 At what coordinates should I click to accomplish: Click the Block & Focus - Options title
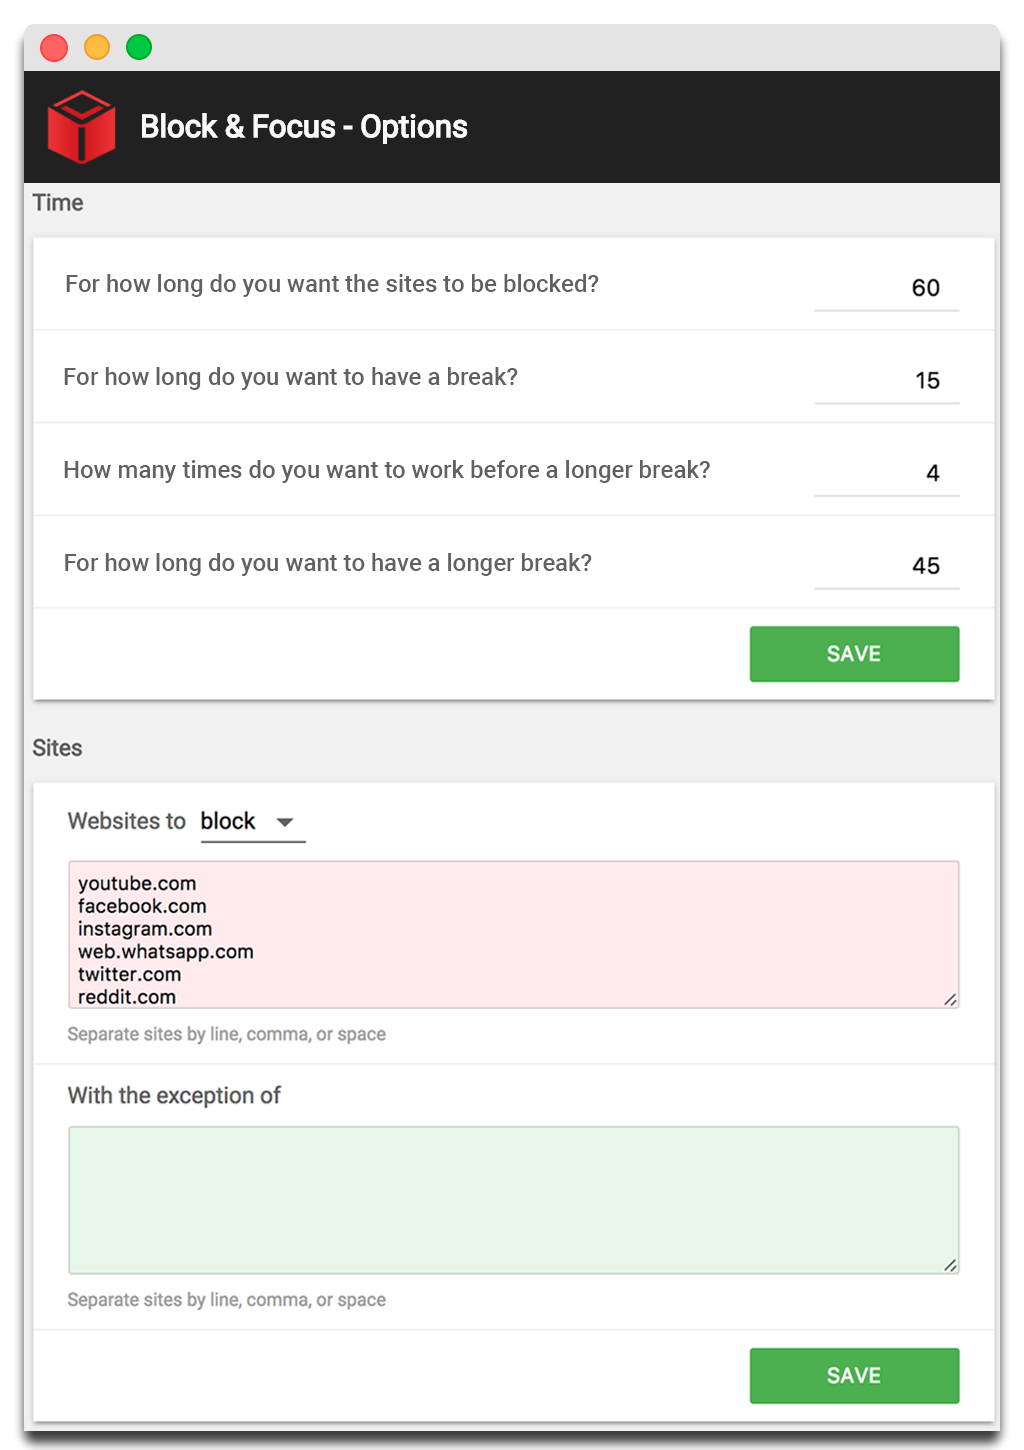point(304,127)
